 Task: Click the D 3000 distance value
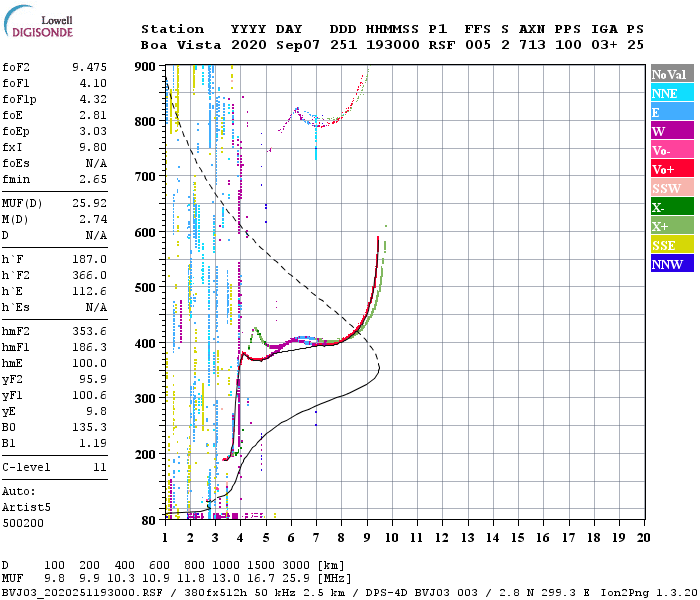[x=296, y=566]
